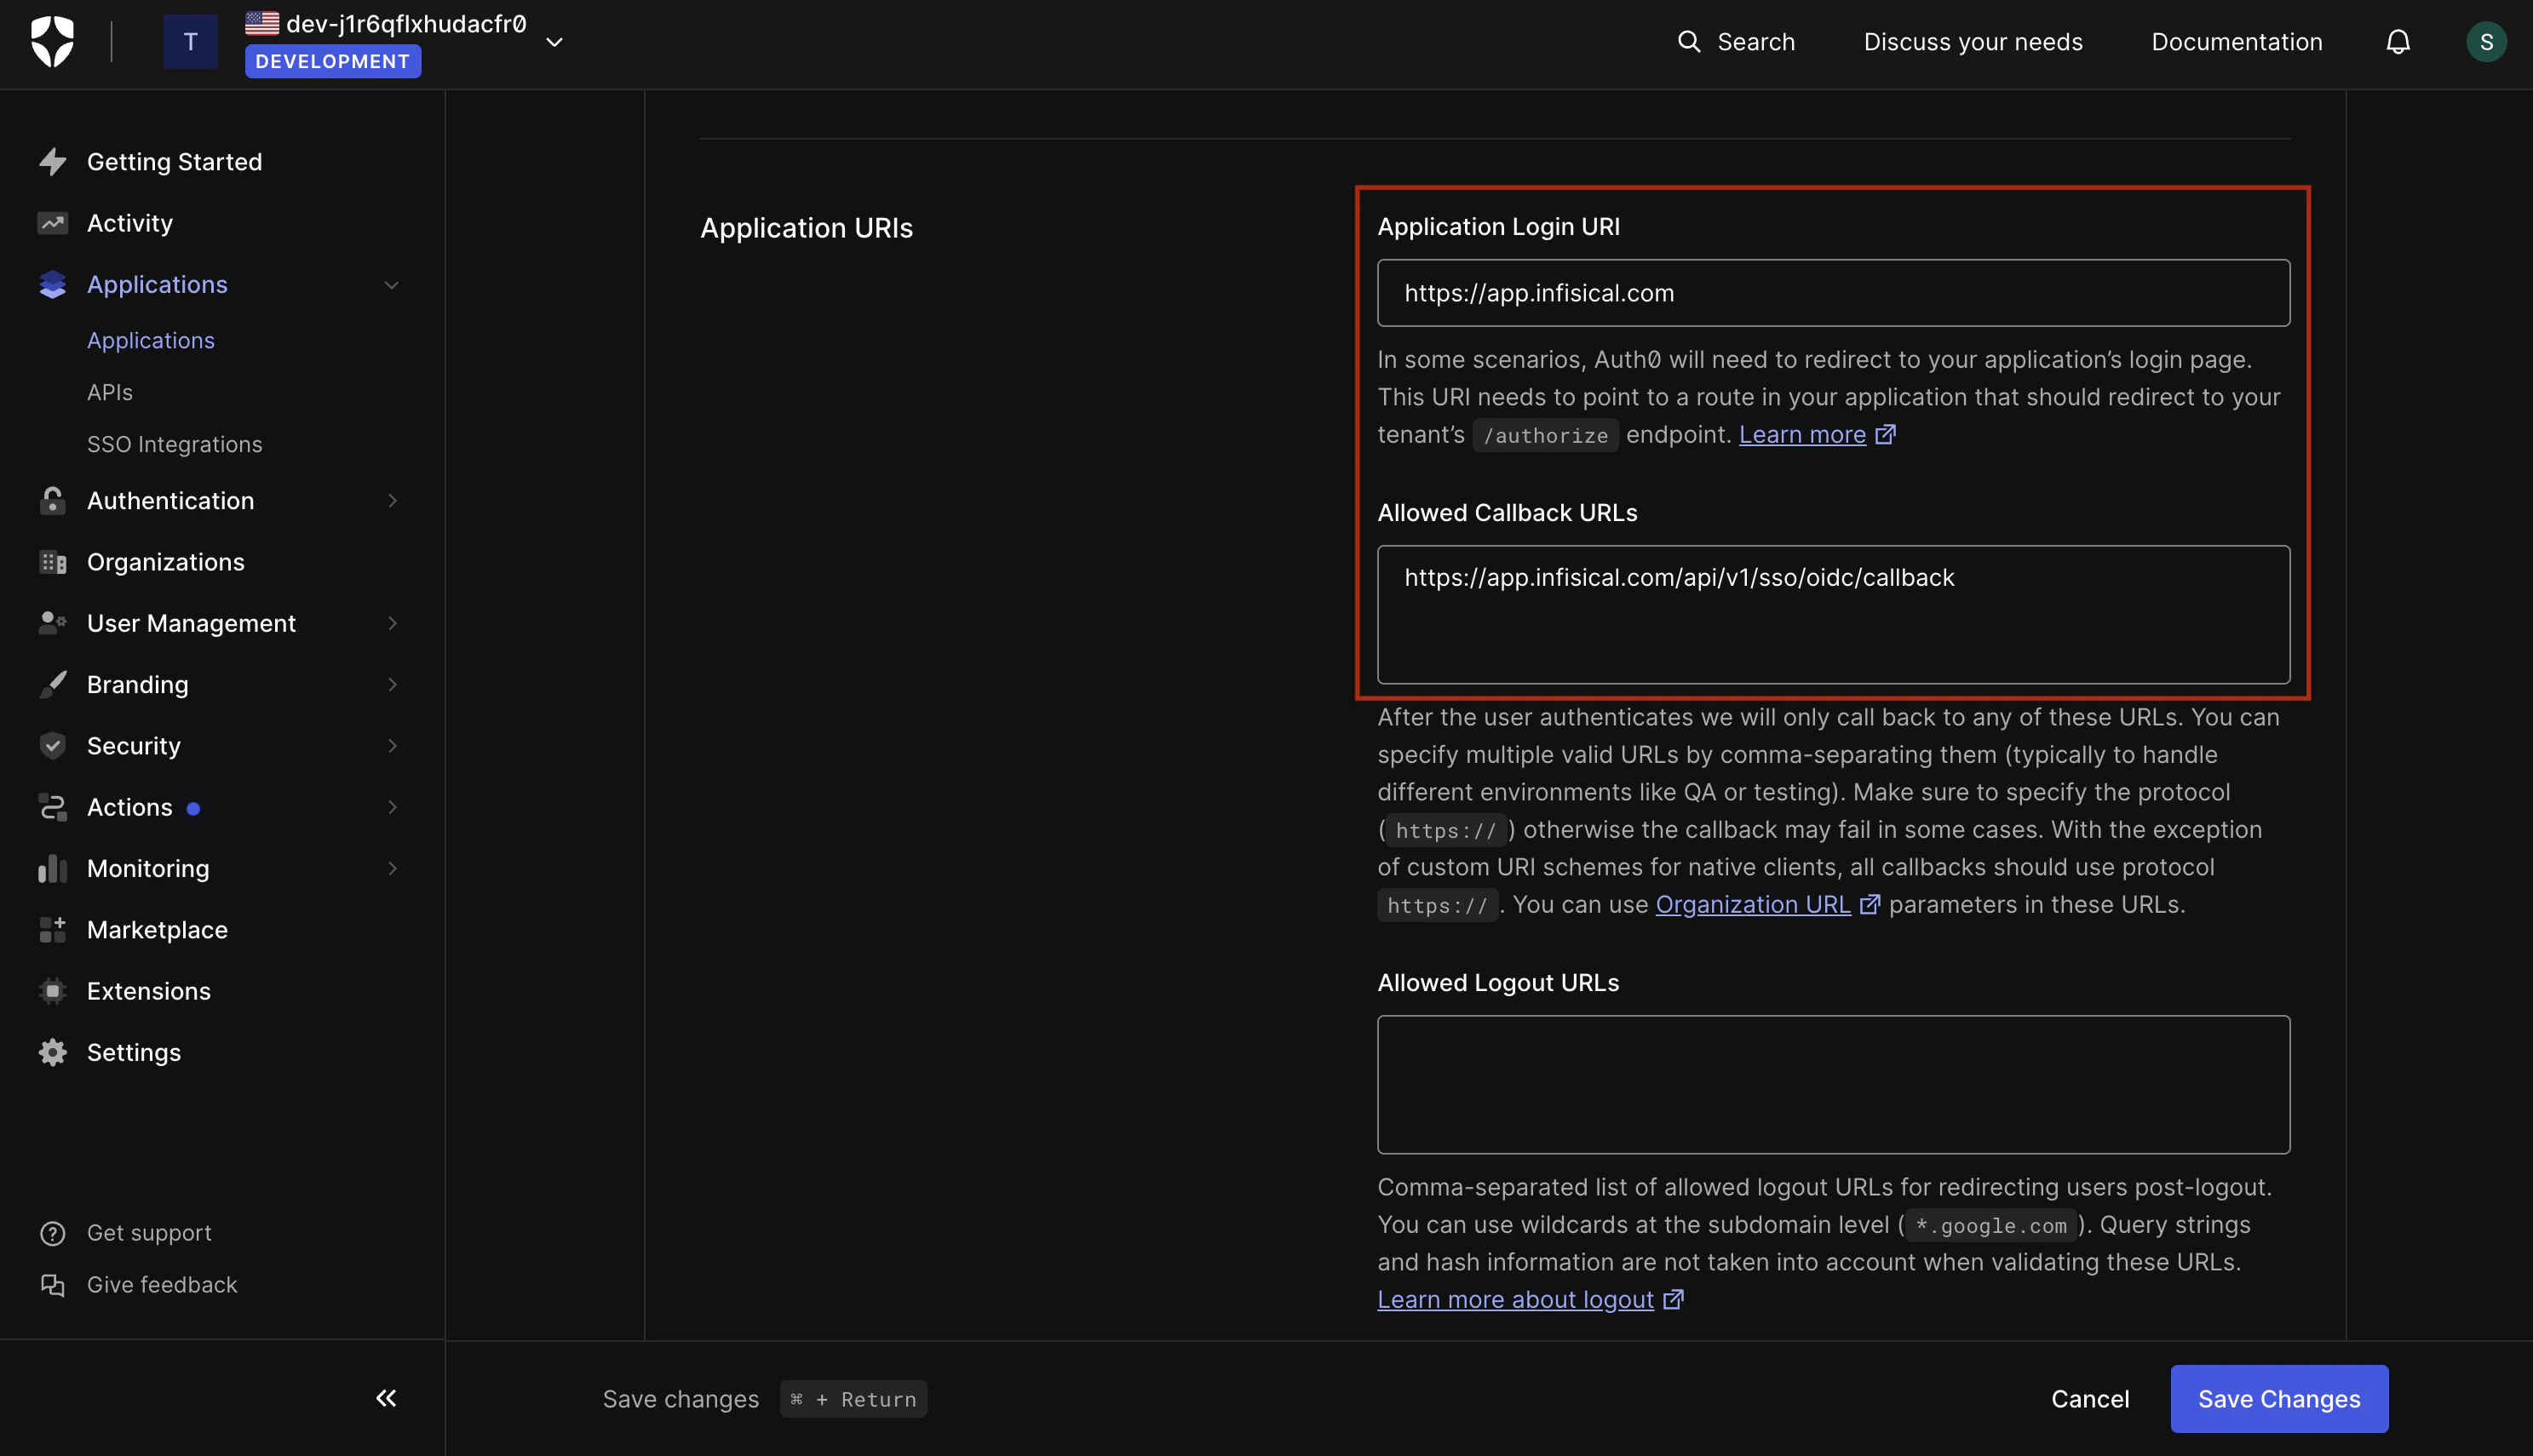
Task: Open the user profile avatar S
Action: 2485,41
